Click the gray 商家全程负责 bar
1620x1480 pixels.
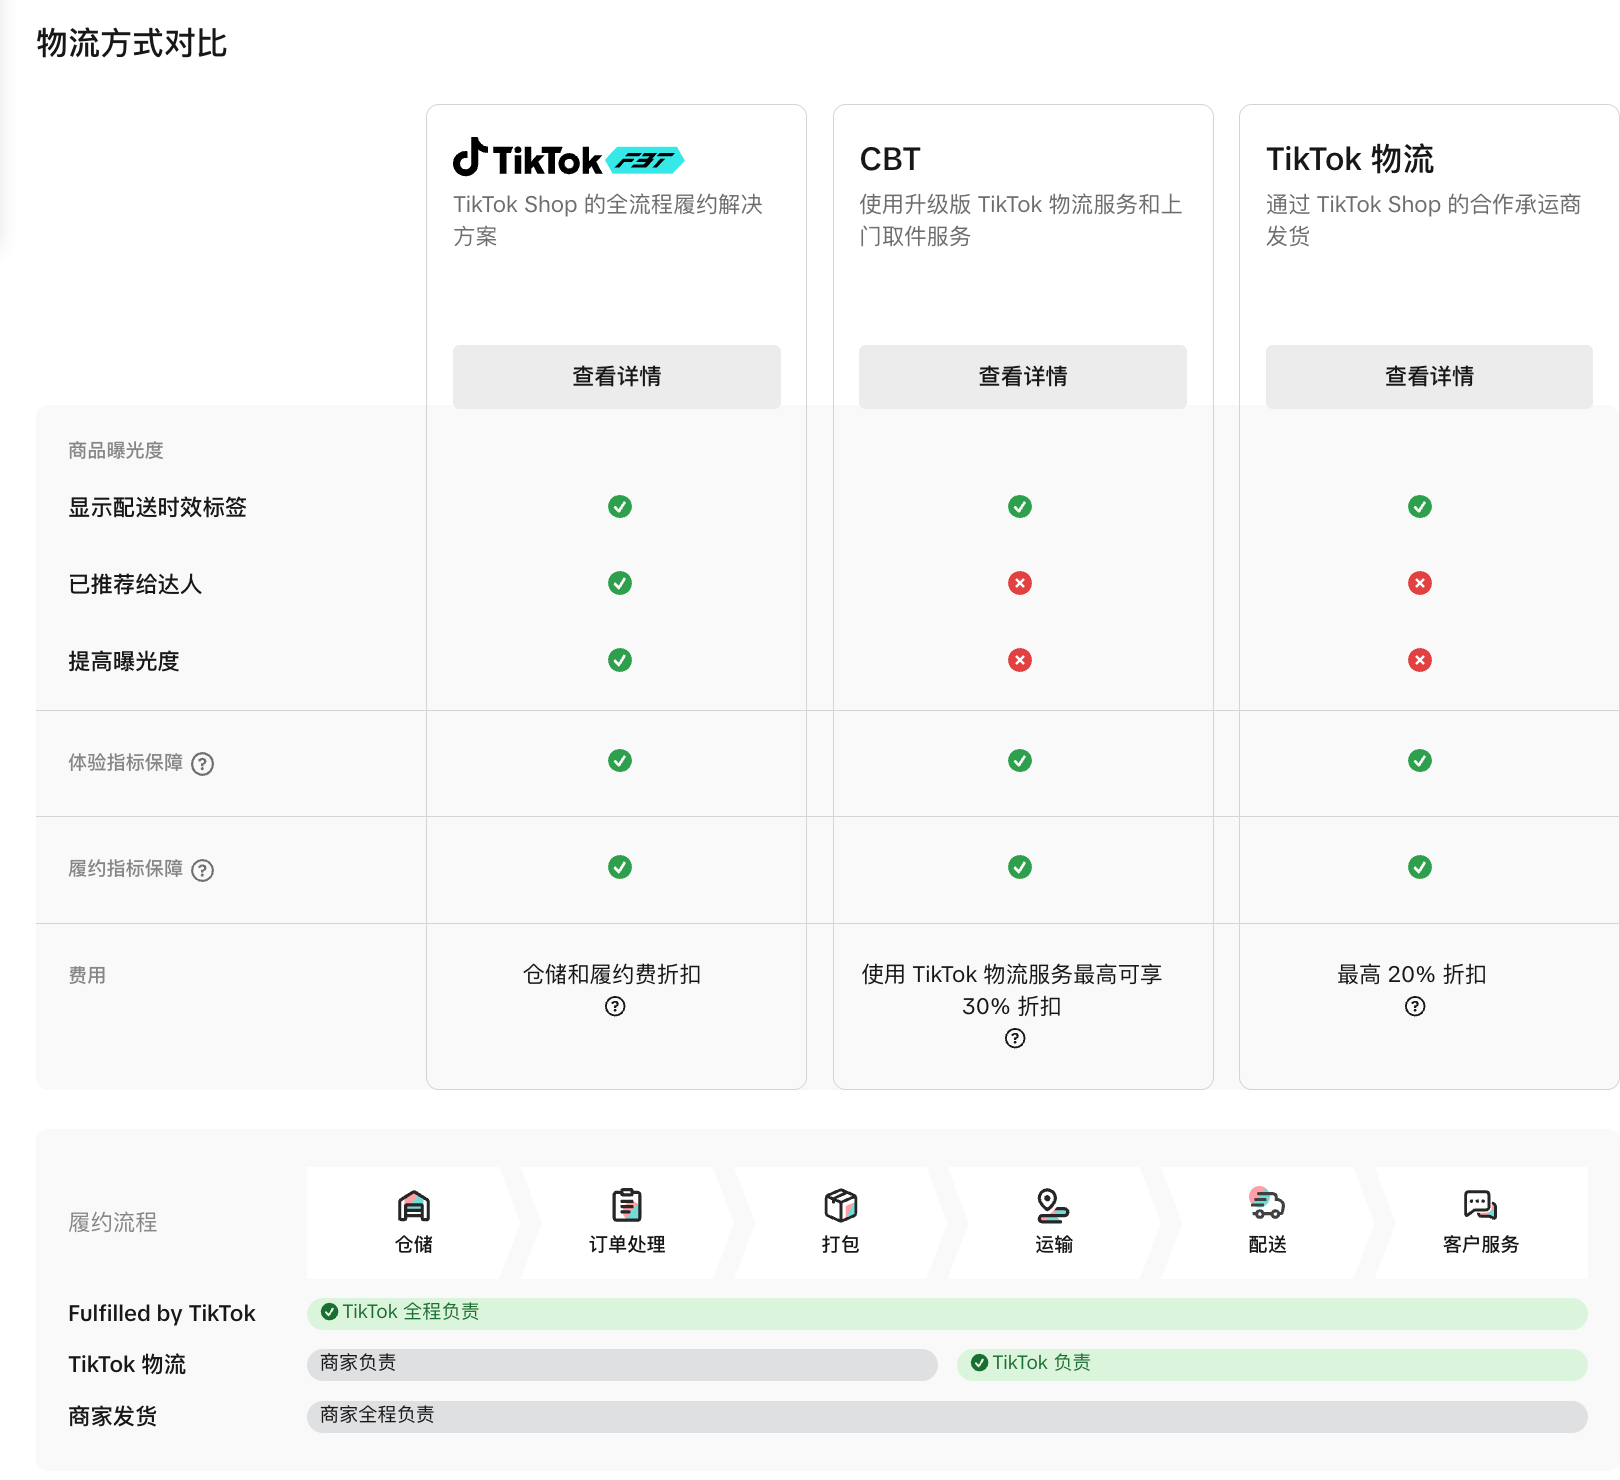point(946,1416)
